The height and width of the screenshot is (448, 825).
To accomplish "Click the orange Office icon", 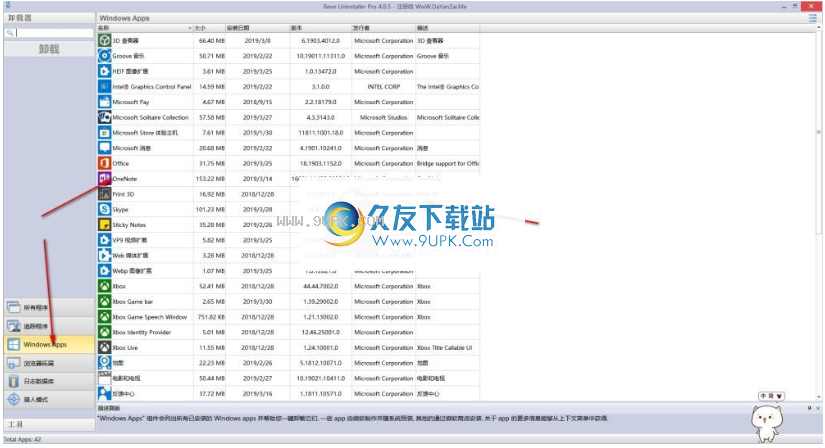I will click(105, 163).
